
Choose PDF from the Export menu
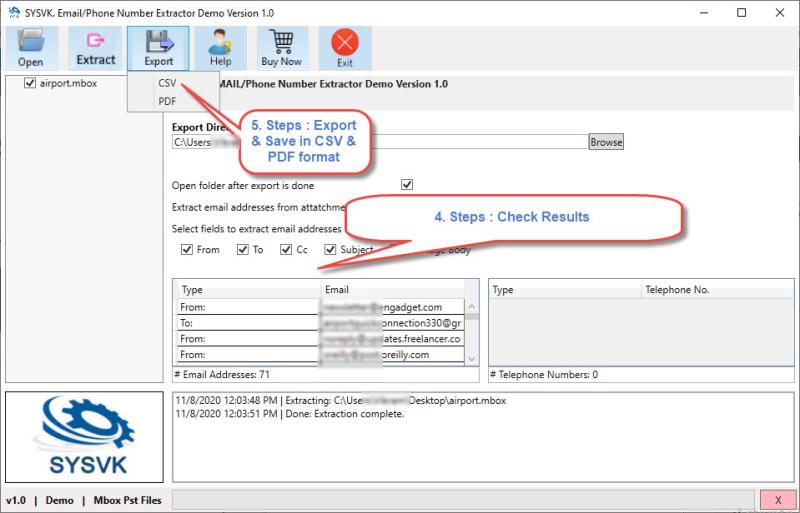point(167,101)
